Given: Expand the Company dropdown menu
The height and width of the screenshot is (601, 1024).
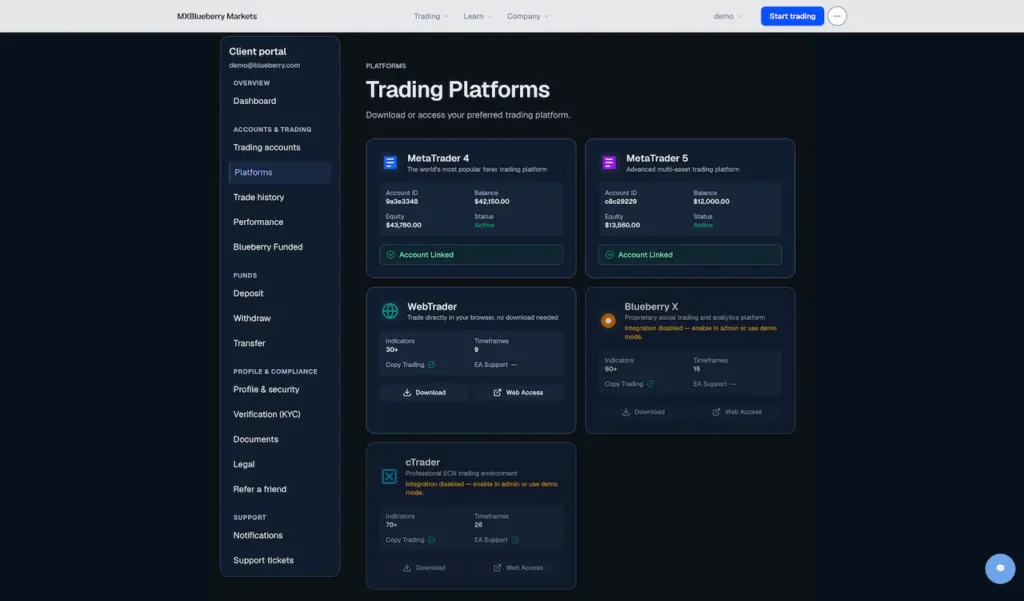Looking at the screenshot, I should 528,16.
